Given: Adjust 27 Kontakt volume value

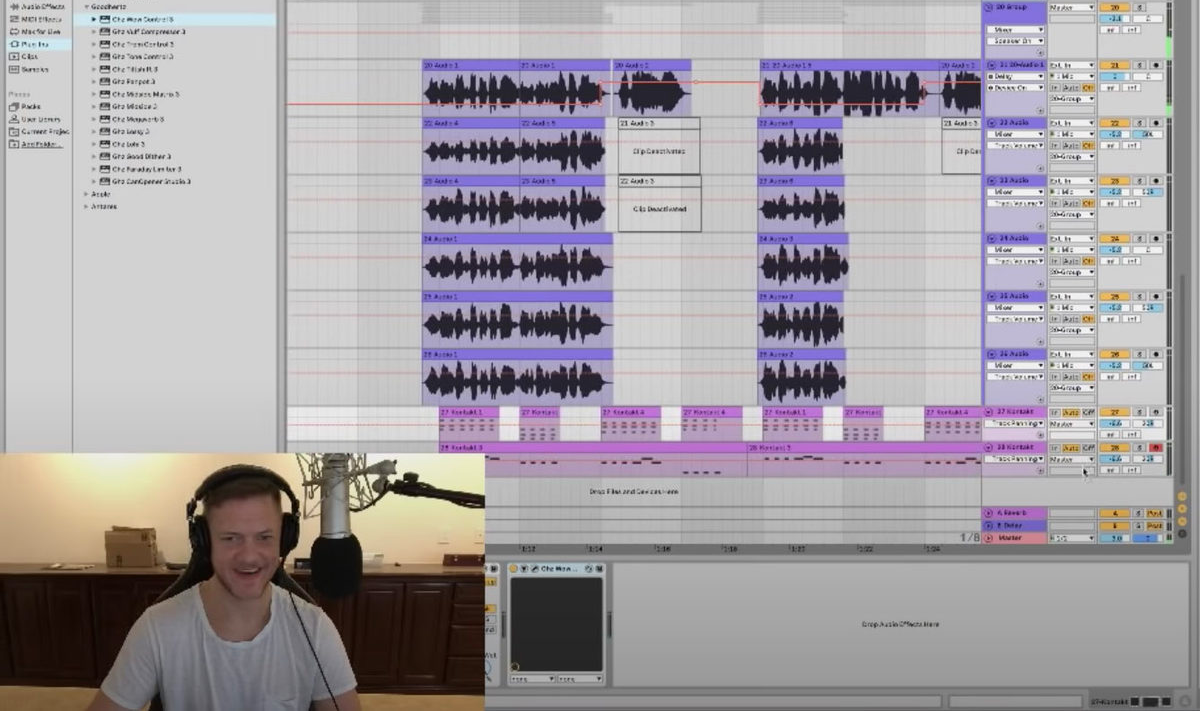Looking at the screenshot, I should (x=1114, y=424).
